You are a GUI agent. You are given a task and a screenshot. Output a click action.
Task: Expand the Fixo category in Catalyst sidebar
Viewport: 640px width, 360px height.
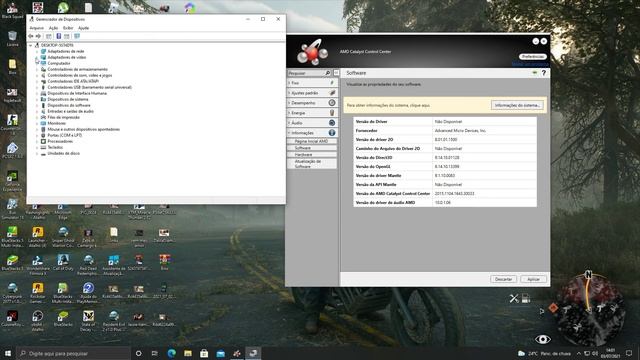pyautogui.click(x=312, y=83)
